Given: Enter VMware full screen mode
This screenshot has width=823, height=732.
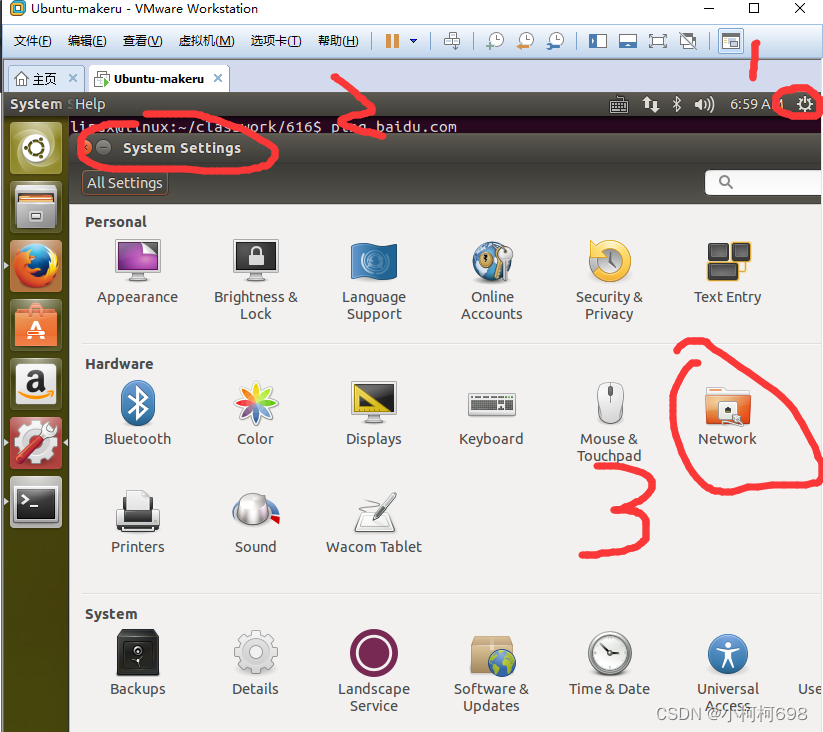Looking at the screenshot, I should 658,41.
